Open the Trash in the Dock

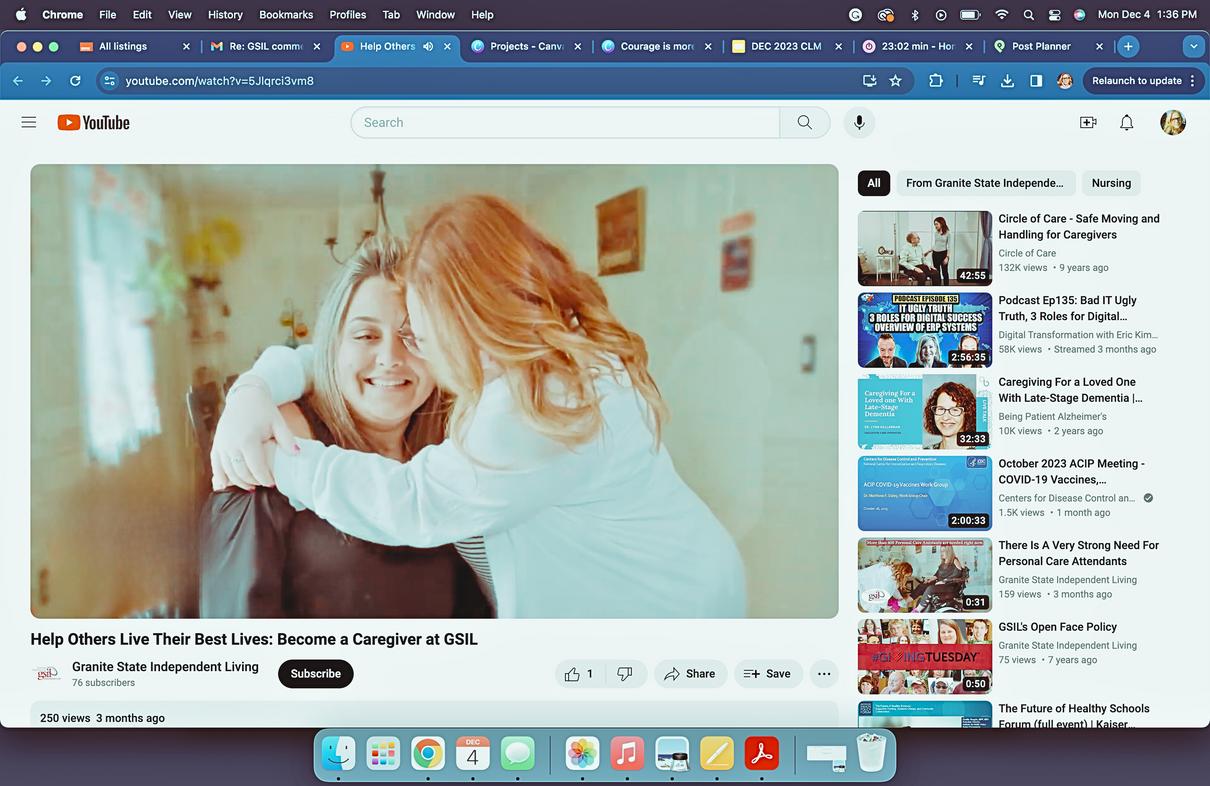tap(871, 754)
